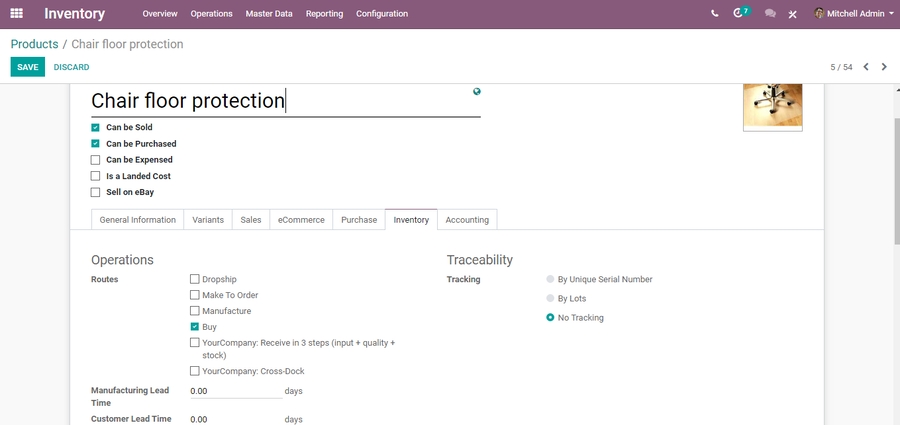Click the globe translate icon beside name
This screenshot has width=900, height=425.
point(477,92)
